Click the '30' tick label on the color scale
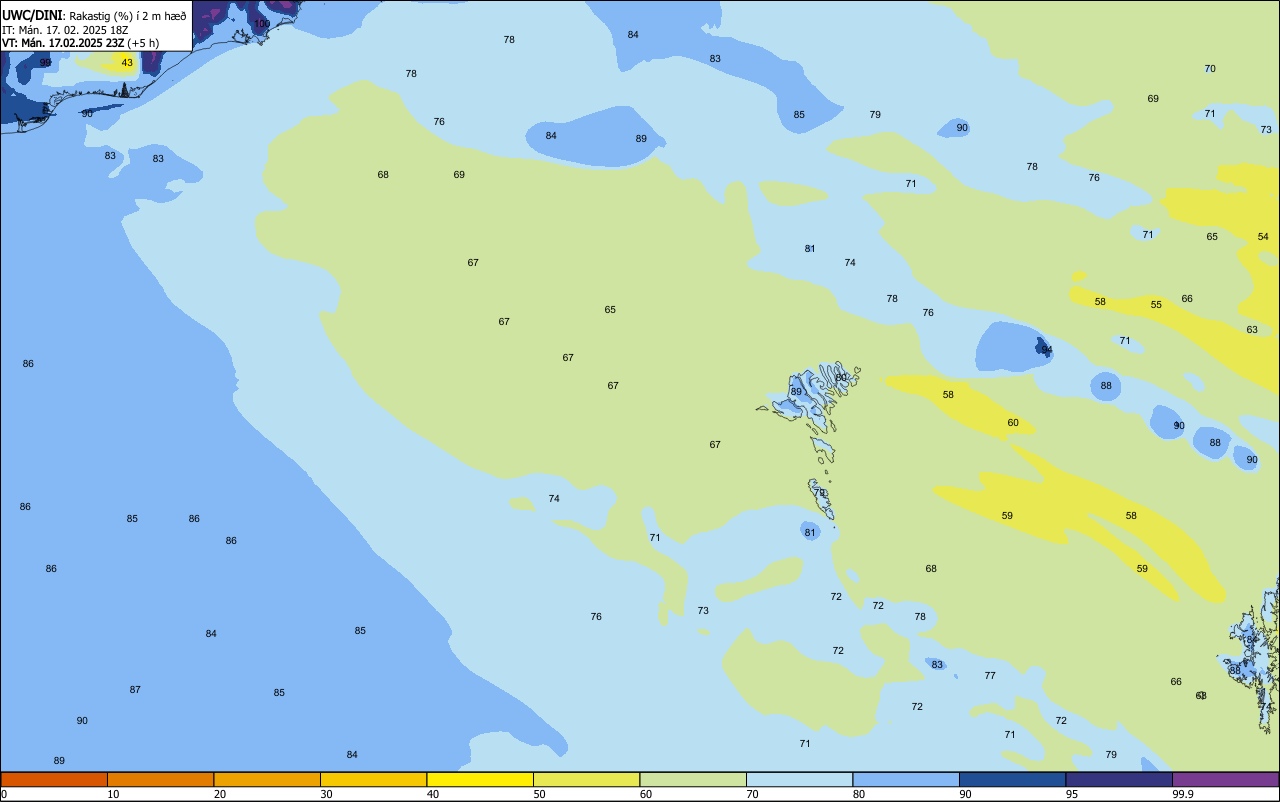This screenshot has width=1280, height=802. click(x=326, y=794)
